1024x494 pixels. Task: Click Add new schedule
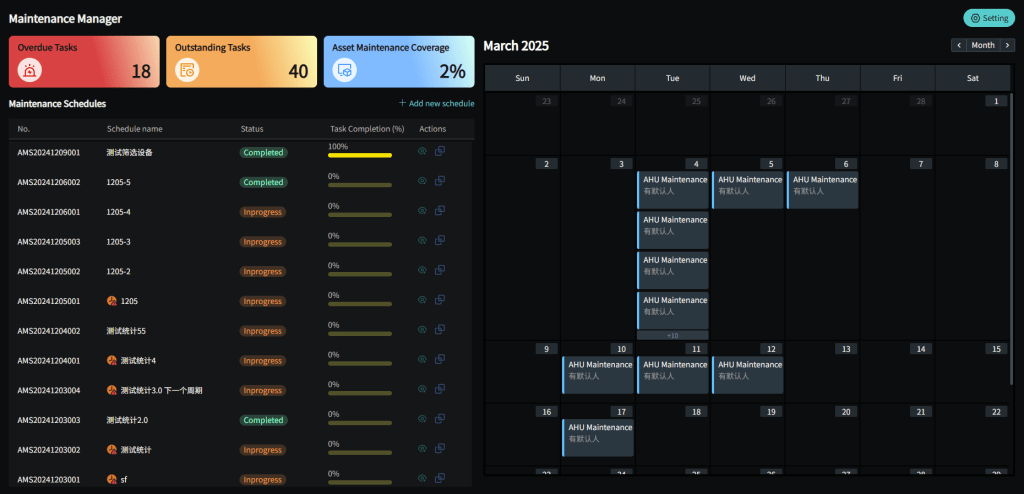[436, 103]
